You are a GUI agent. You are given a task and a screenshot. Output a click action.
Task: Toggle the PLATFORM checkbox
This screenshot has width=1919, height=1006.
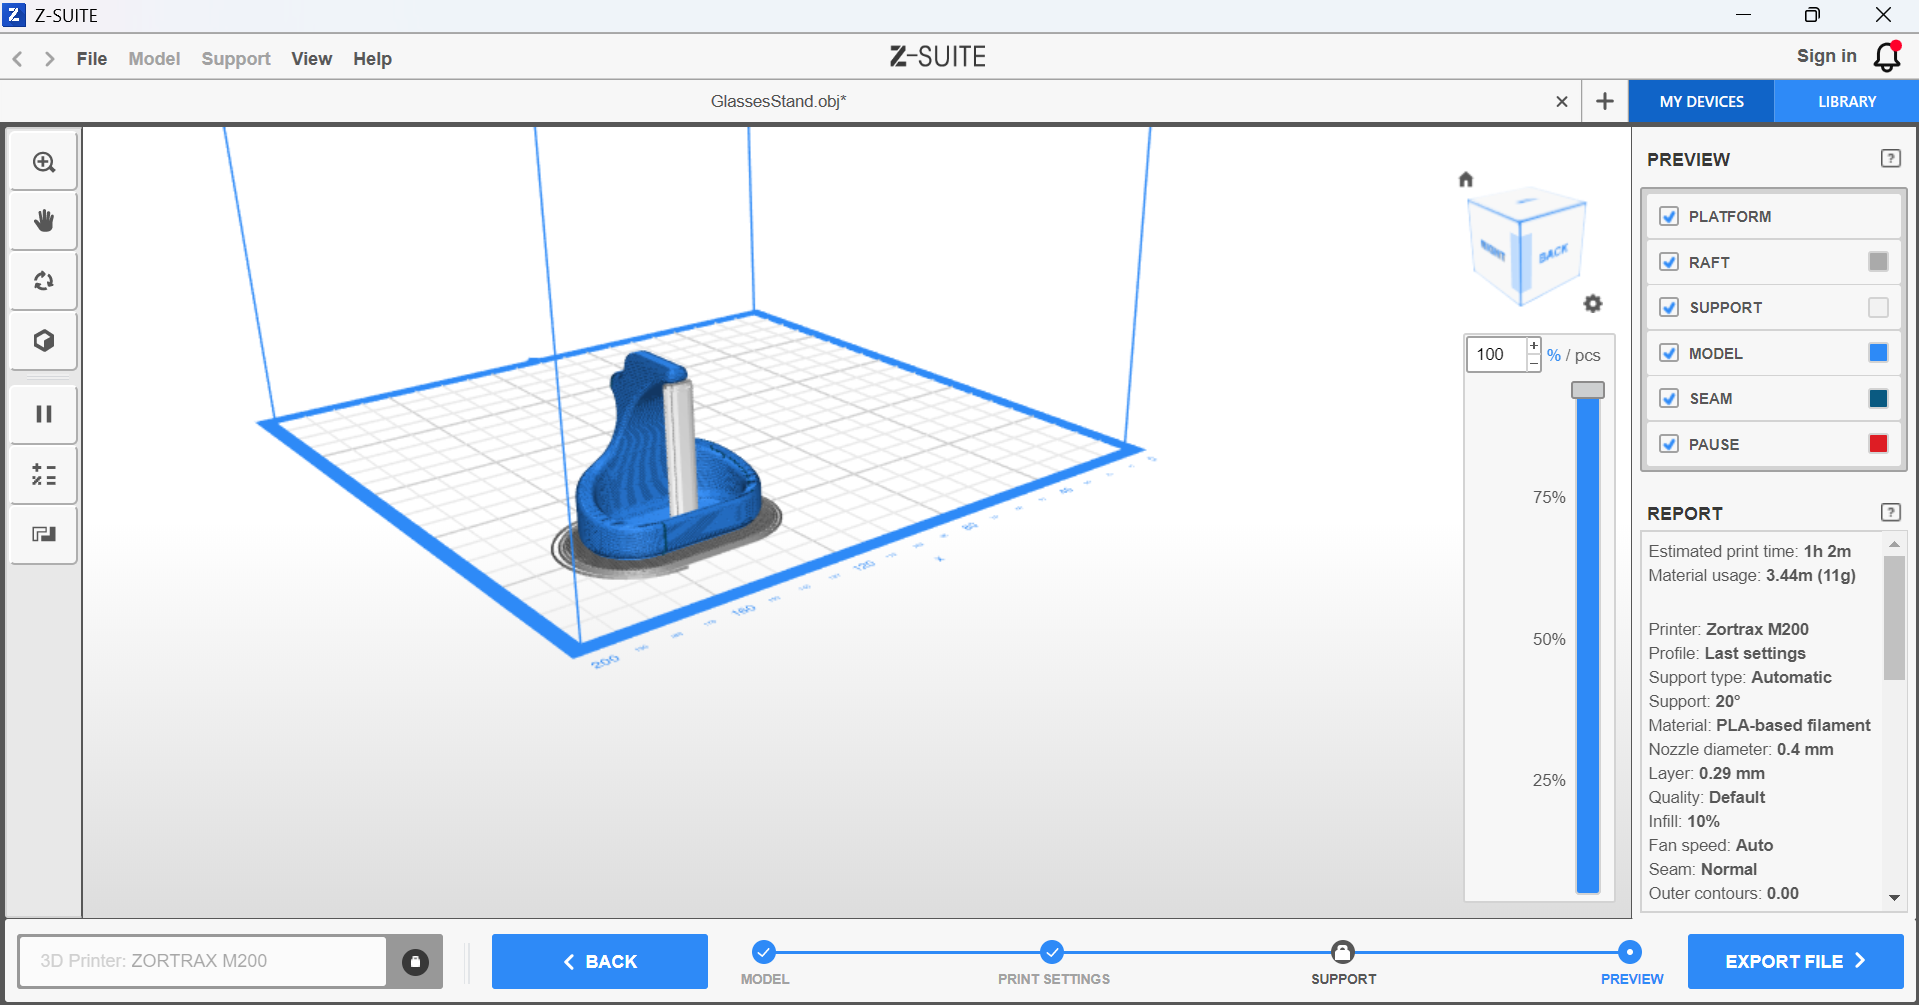click(1669, 216)
